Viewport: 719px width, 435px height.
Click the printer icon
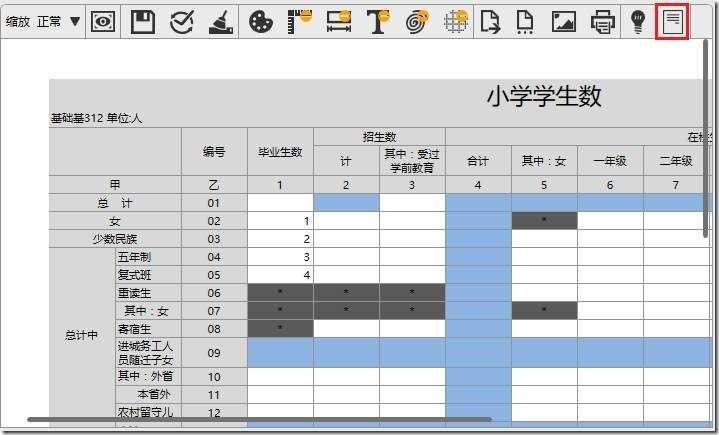pos(603,22)
